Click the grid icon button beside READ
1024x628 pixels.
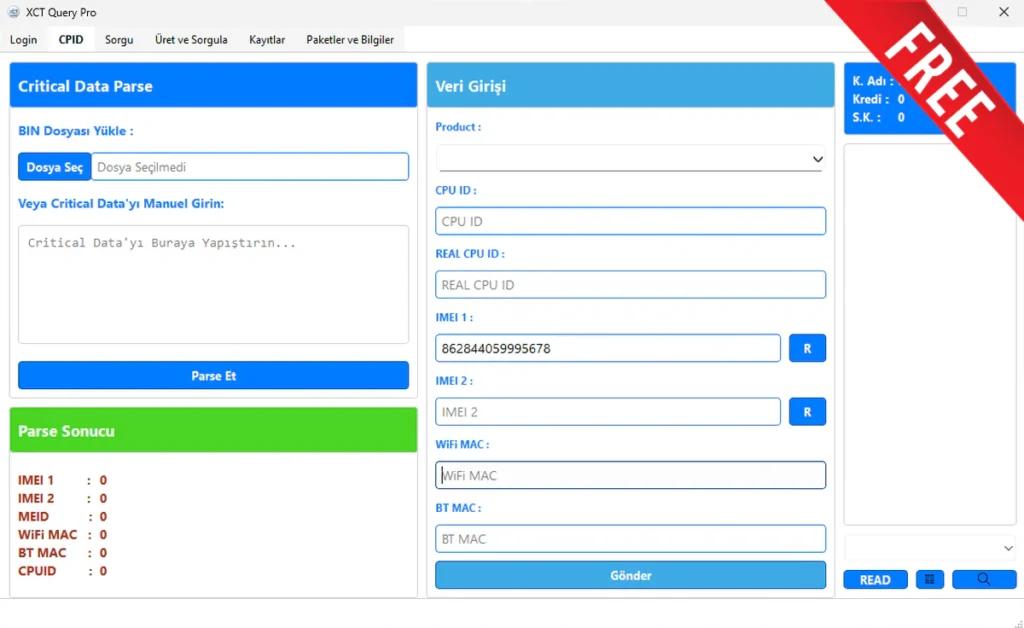929,580
